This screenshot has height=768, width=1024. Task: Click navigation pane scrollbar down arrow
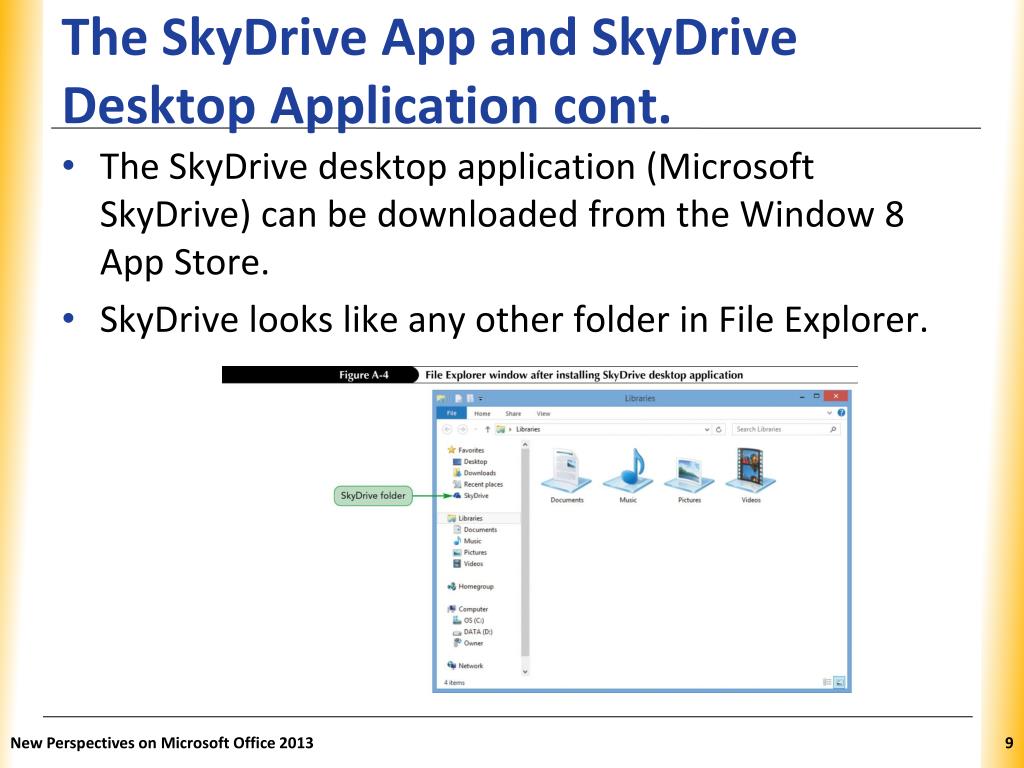[x=525, y=671]
